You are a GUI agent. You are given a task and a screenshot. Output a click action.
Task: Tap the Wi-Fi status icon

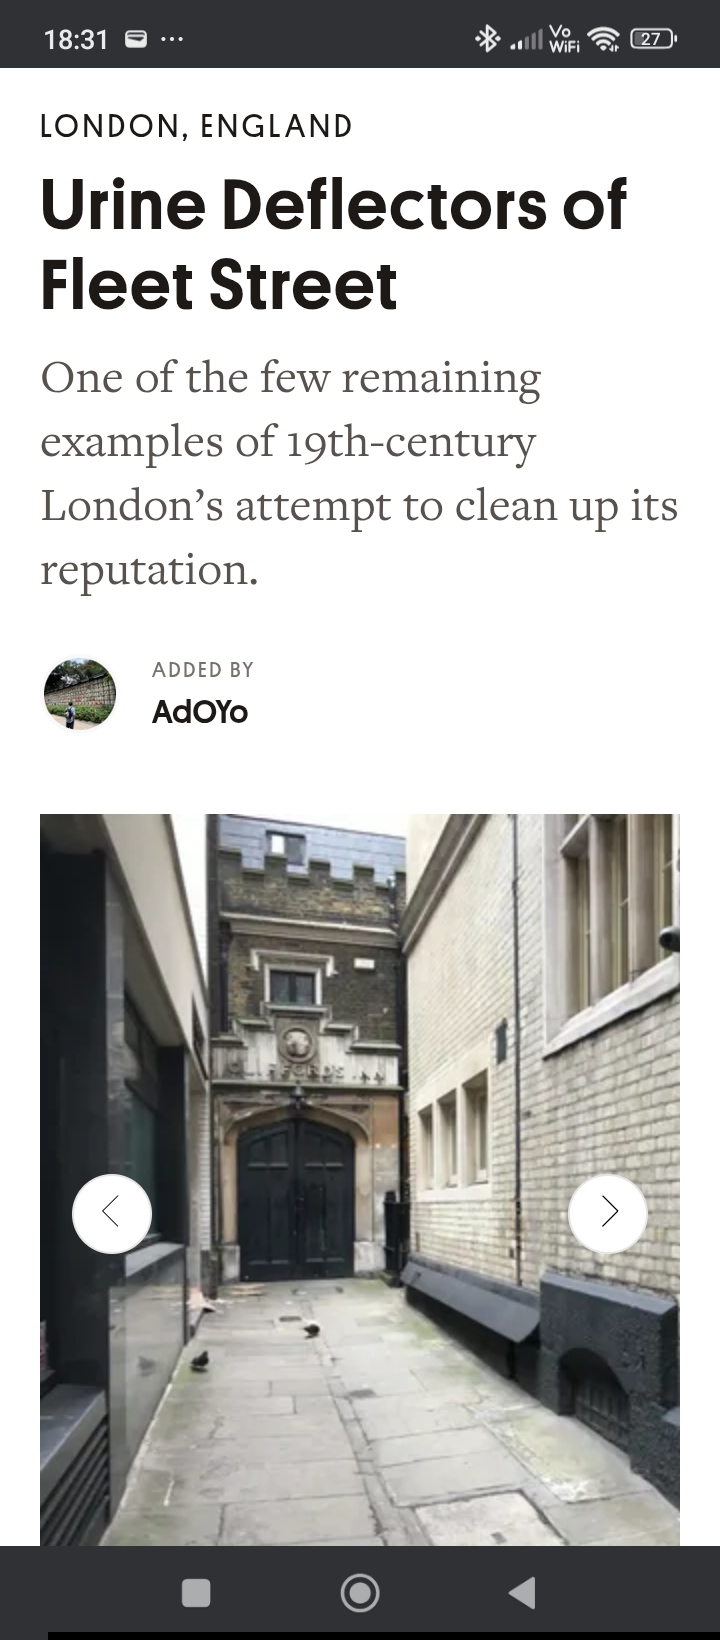click(x=604, y=39)
